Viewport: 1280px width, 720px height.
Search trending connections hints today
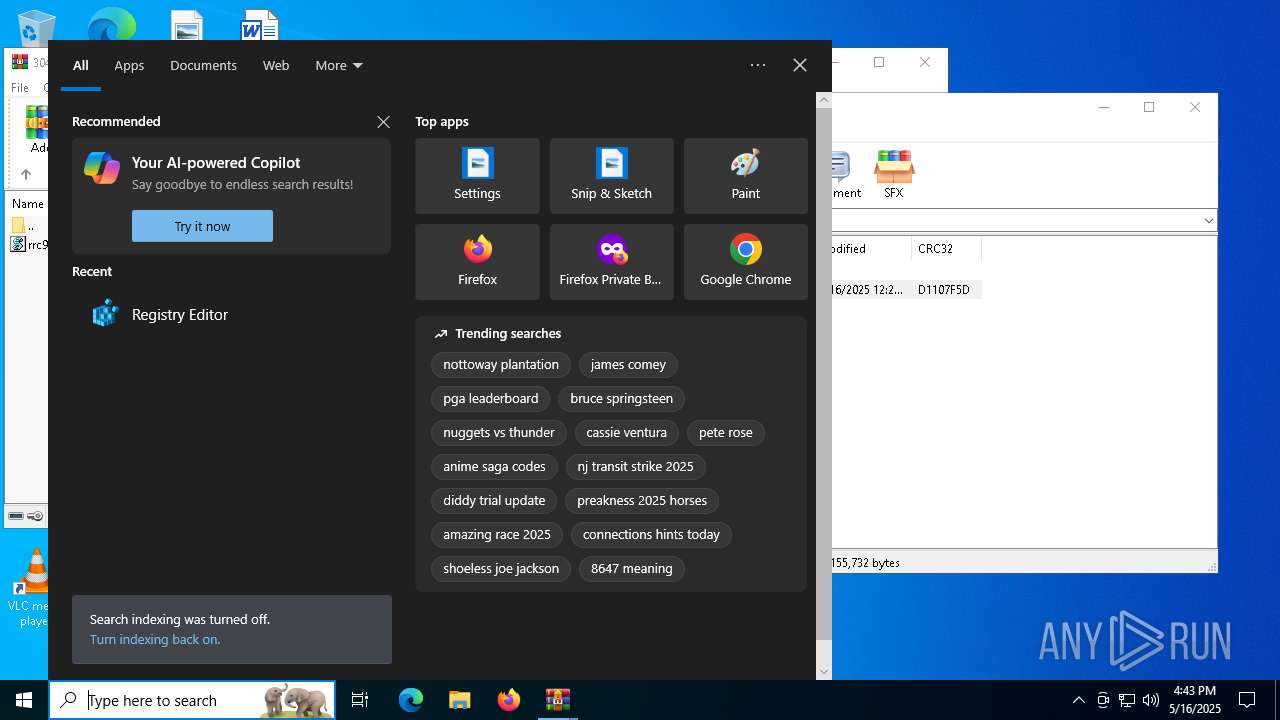click(x=651, y=535)
